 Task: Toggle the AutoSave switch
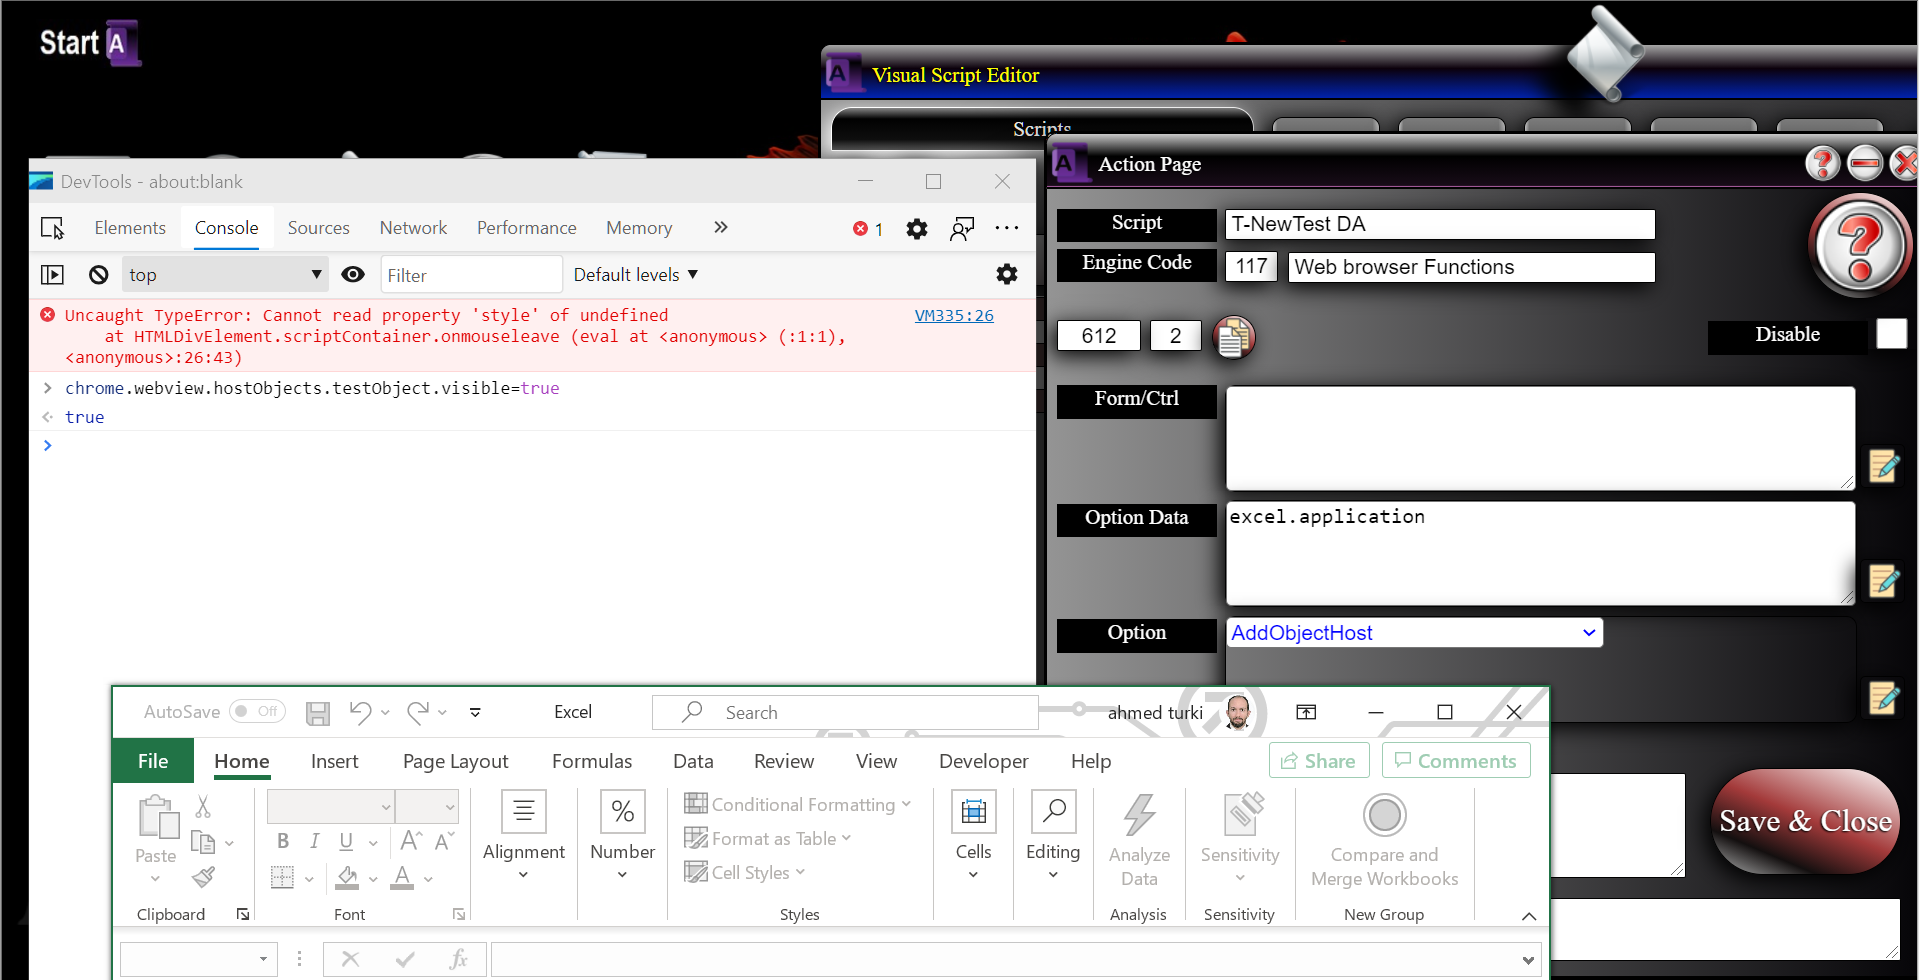257,711
